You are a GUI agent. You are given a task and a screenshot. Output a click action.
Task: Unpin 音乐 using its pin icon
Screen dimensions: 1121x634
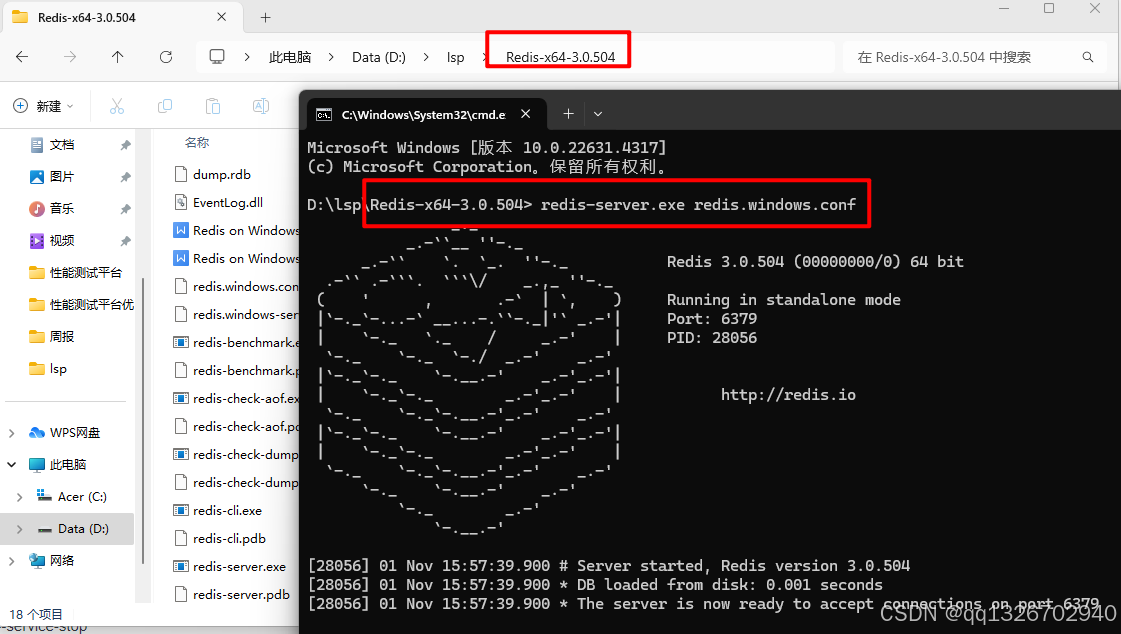pos(125,209)
